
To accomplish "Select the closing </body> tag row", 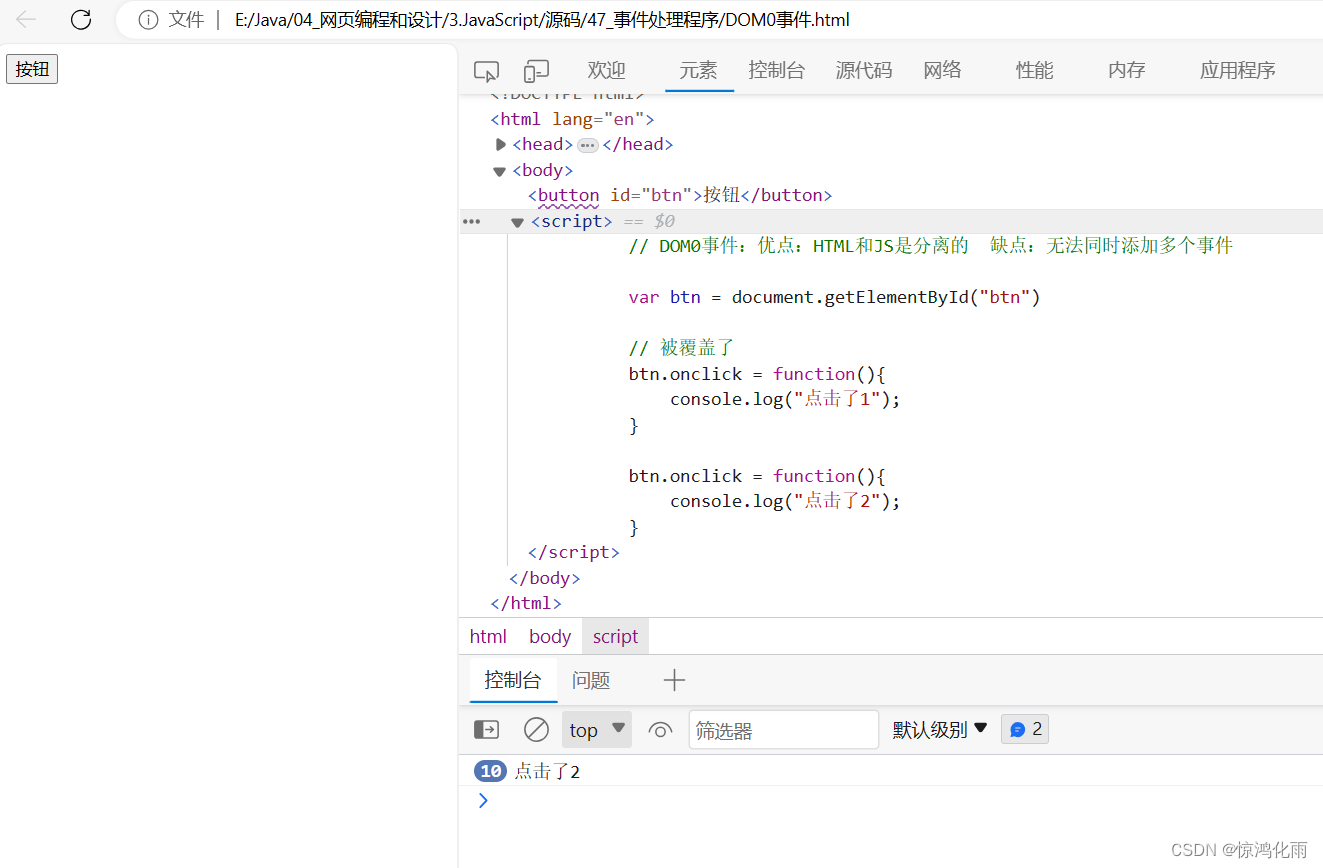I will click(x=544, y=578).
